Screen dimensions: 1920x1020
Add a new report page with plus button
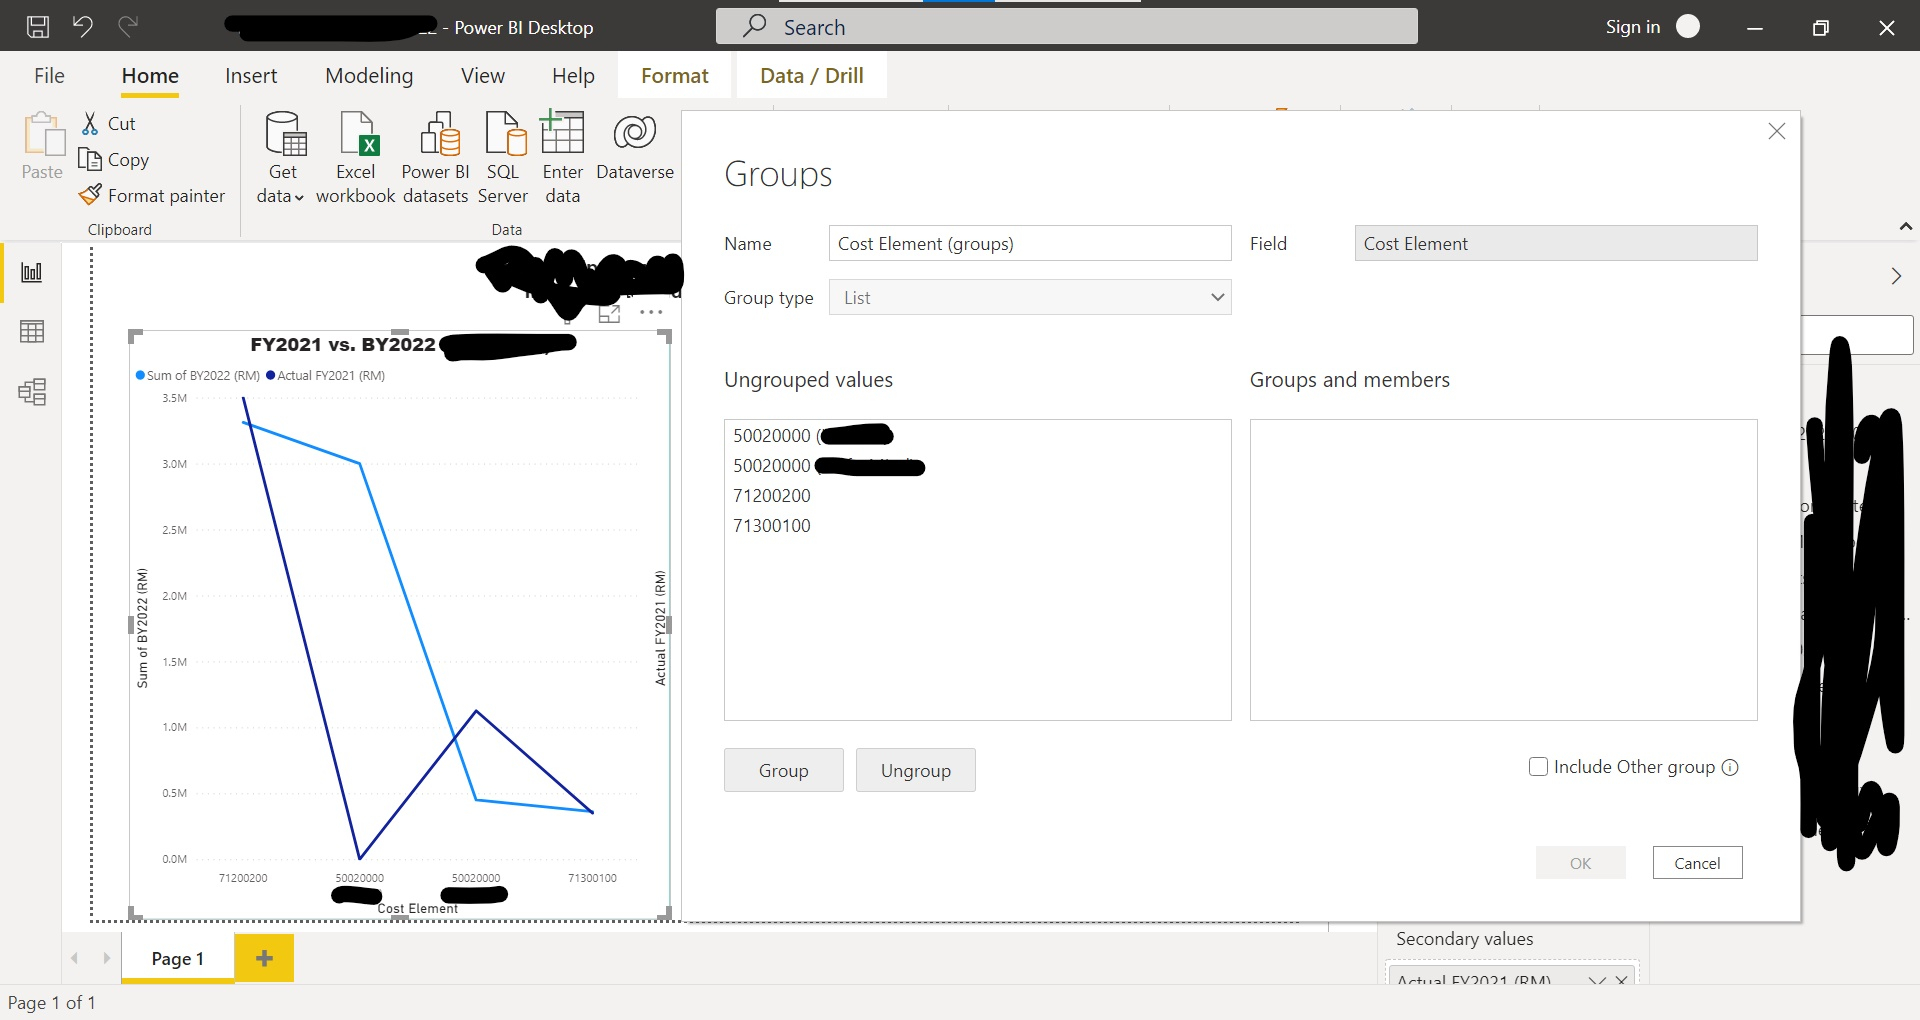(263, 957)
